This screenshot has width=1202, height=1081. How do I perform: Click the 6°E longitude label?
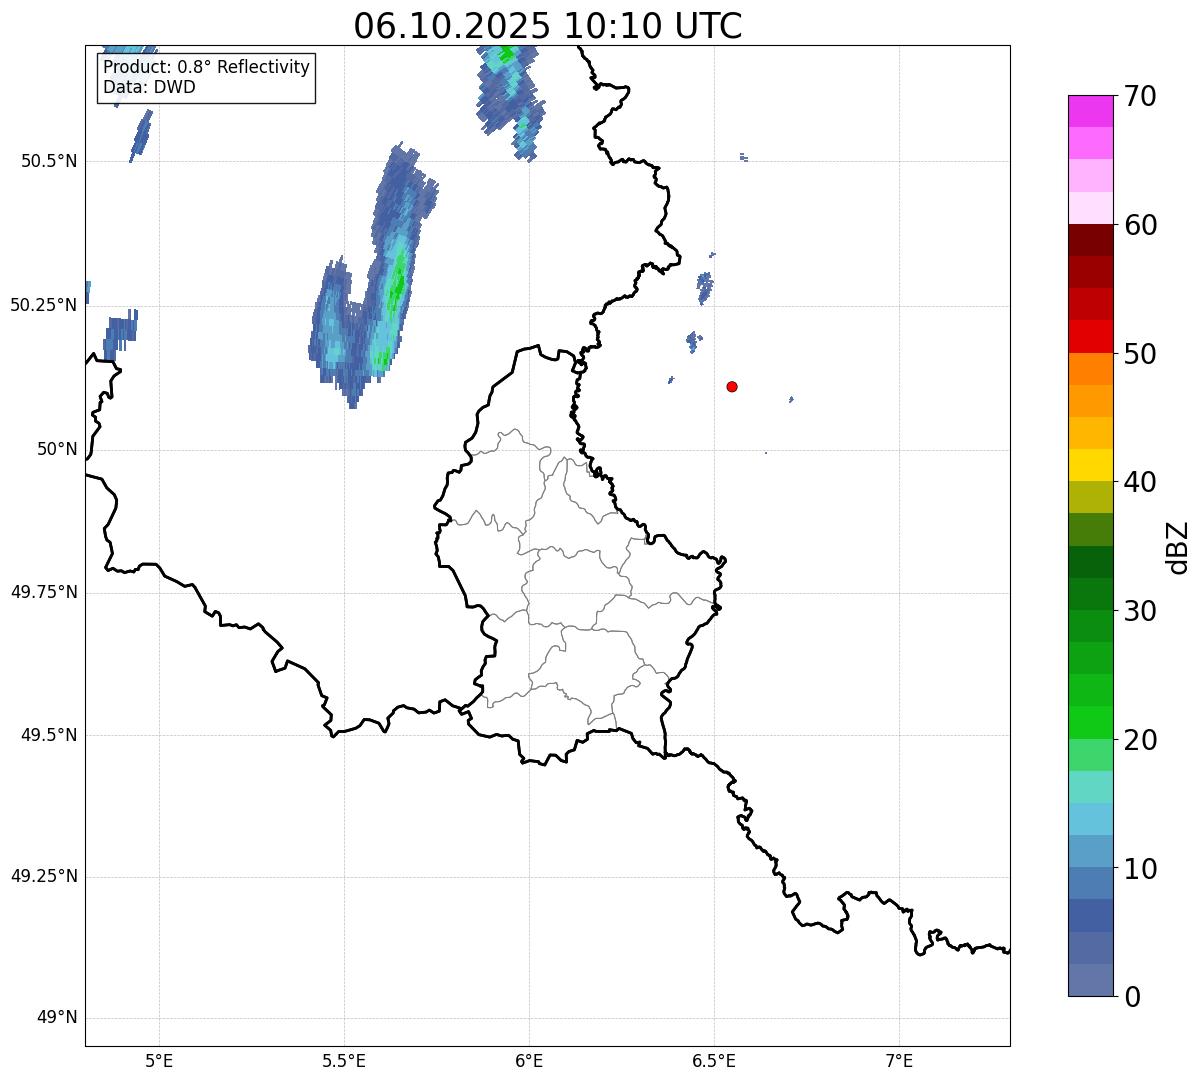tap(529, 1061)
